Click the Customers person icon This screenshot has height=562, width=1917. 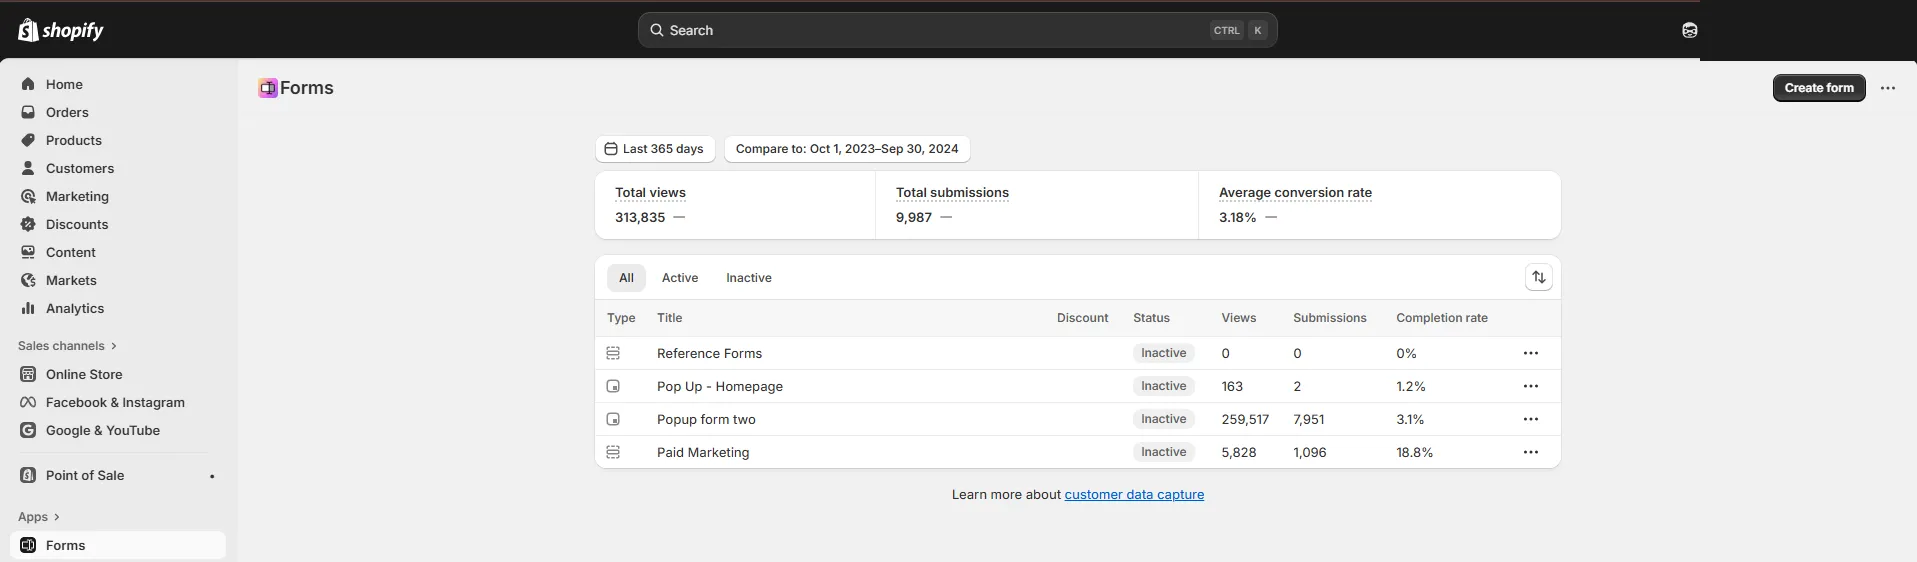click(x=28, y=168)
